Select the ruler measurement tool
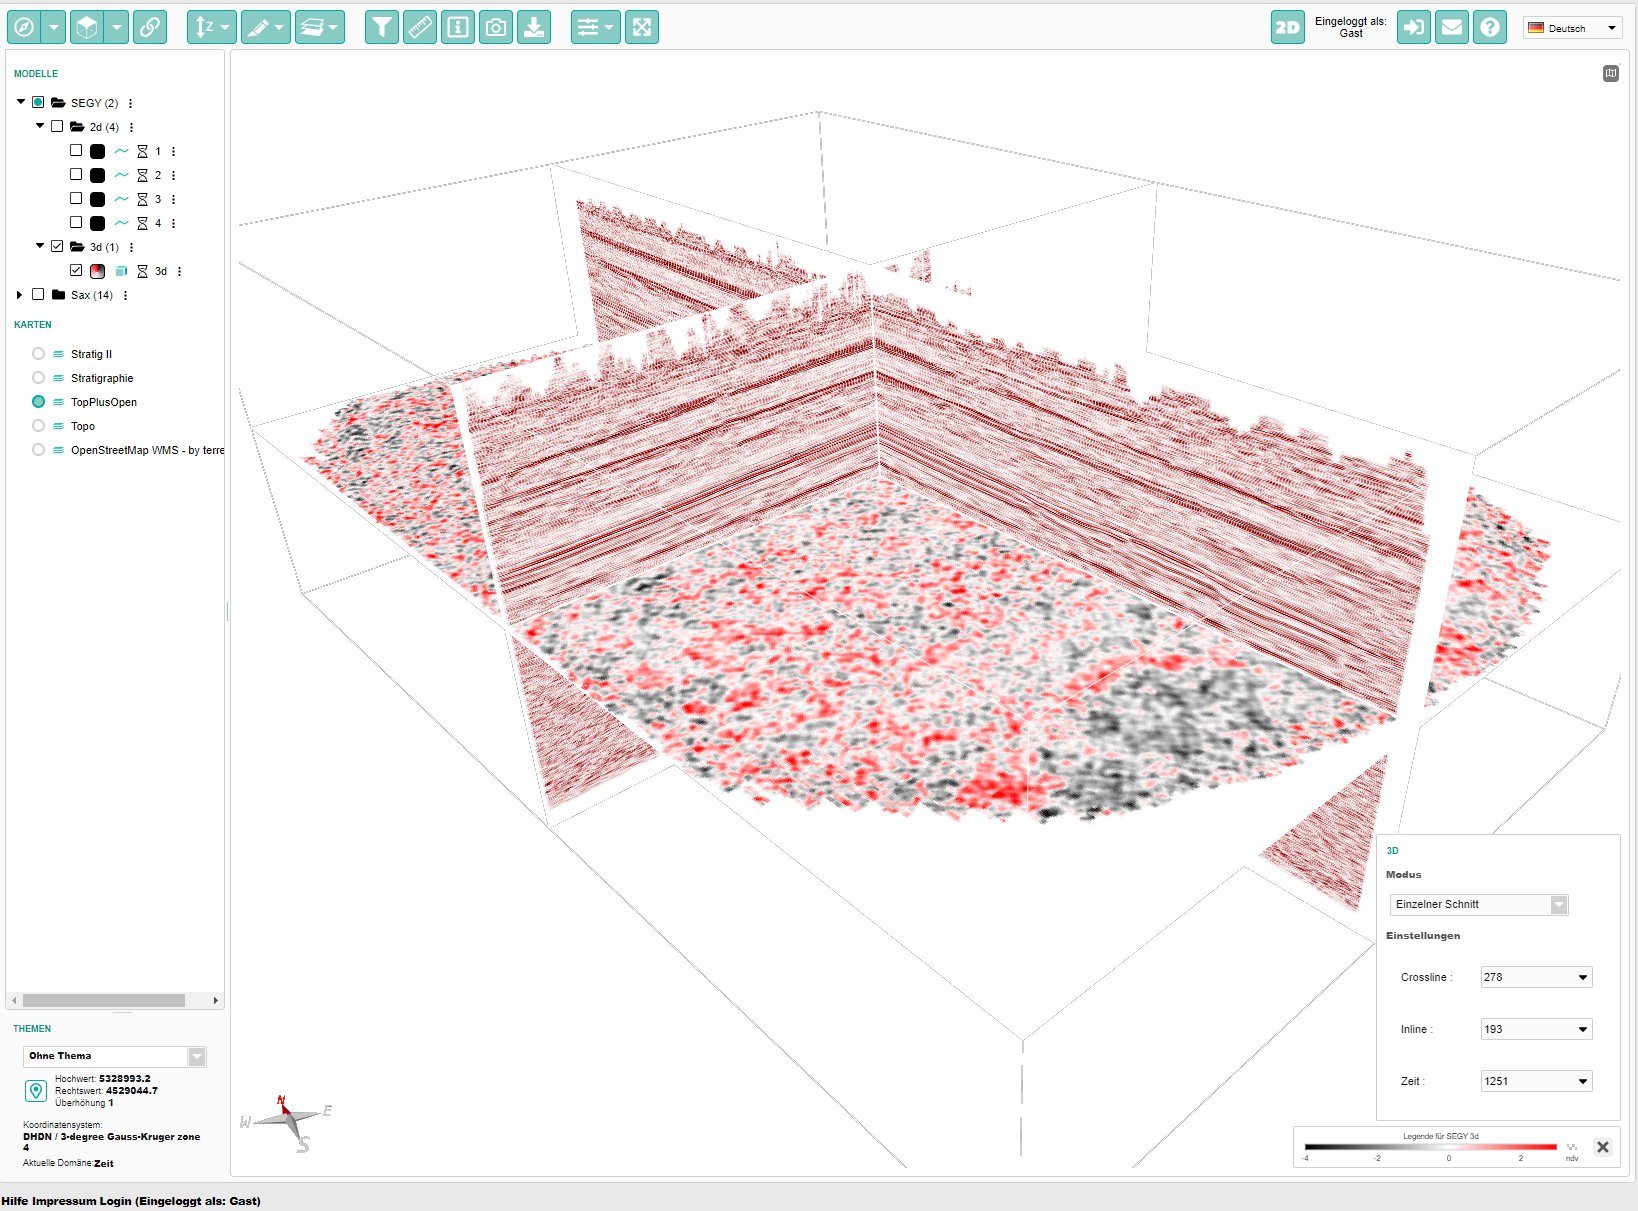The height and width of the screenshot is (1211, 1638). pyautogui.click(x=420, y=27)
